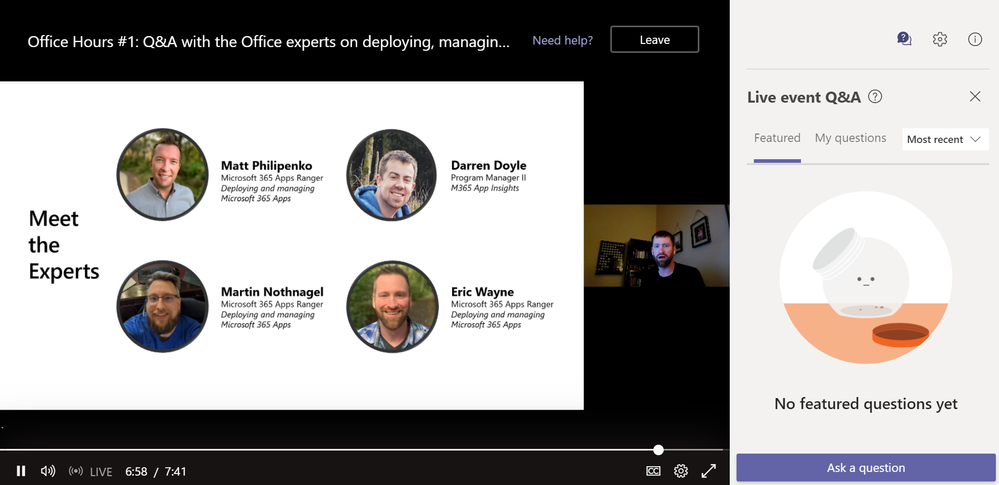Click the Ask a question button

coord(866,468)
